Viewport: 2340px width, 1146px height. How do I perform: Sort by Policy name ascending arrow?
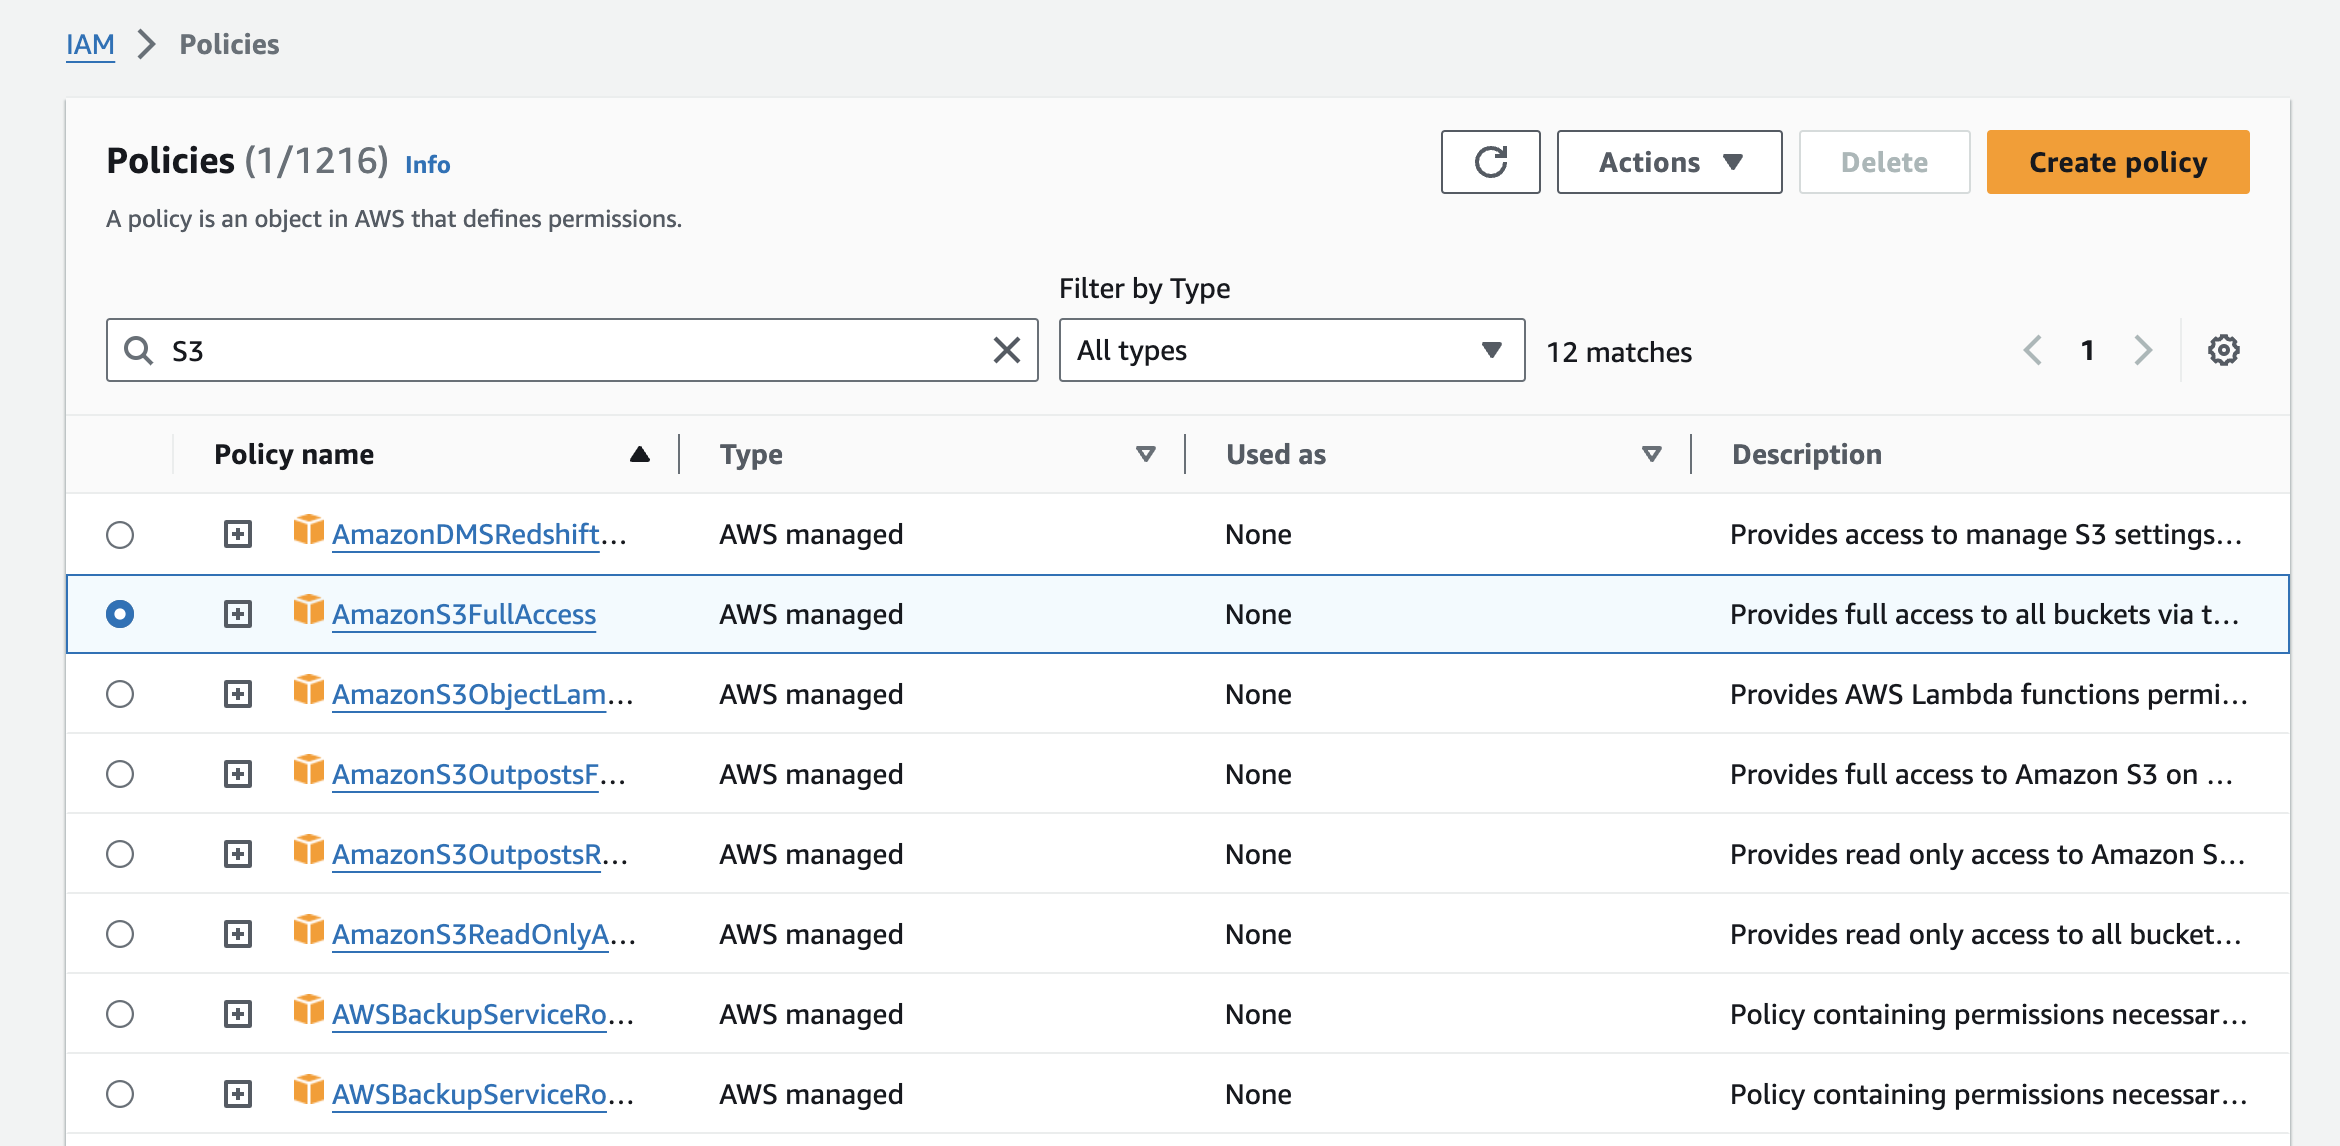click(x=640, y=454)
